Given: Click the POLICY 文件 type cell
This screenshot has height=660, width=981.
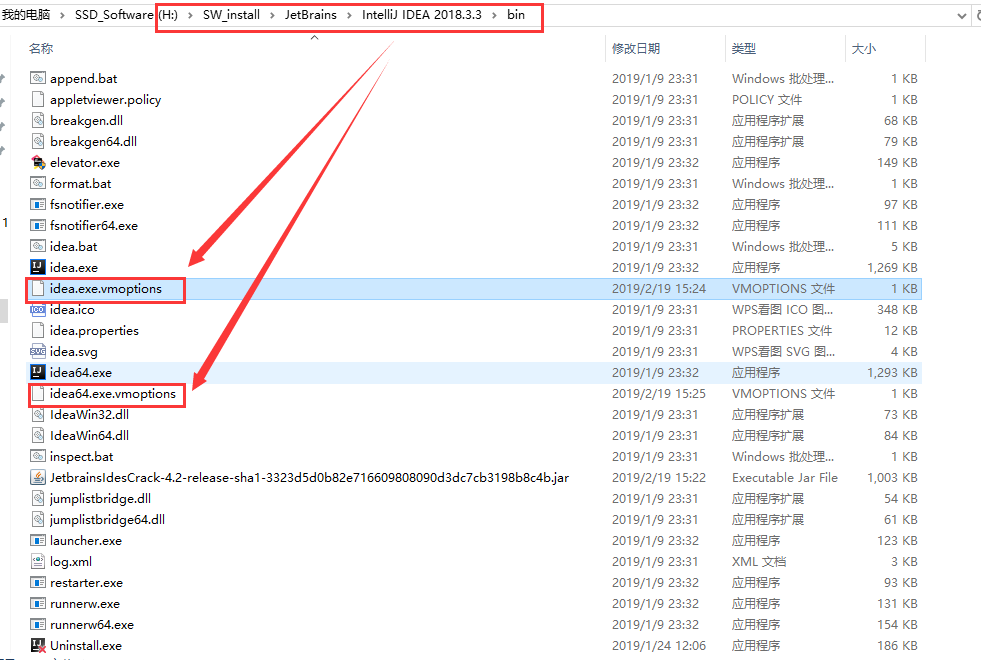Looking at the screenshot, I should [x=767, y=99].
